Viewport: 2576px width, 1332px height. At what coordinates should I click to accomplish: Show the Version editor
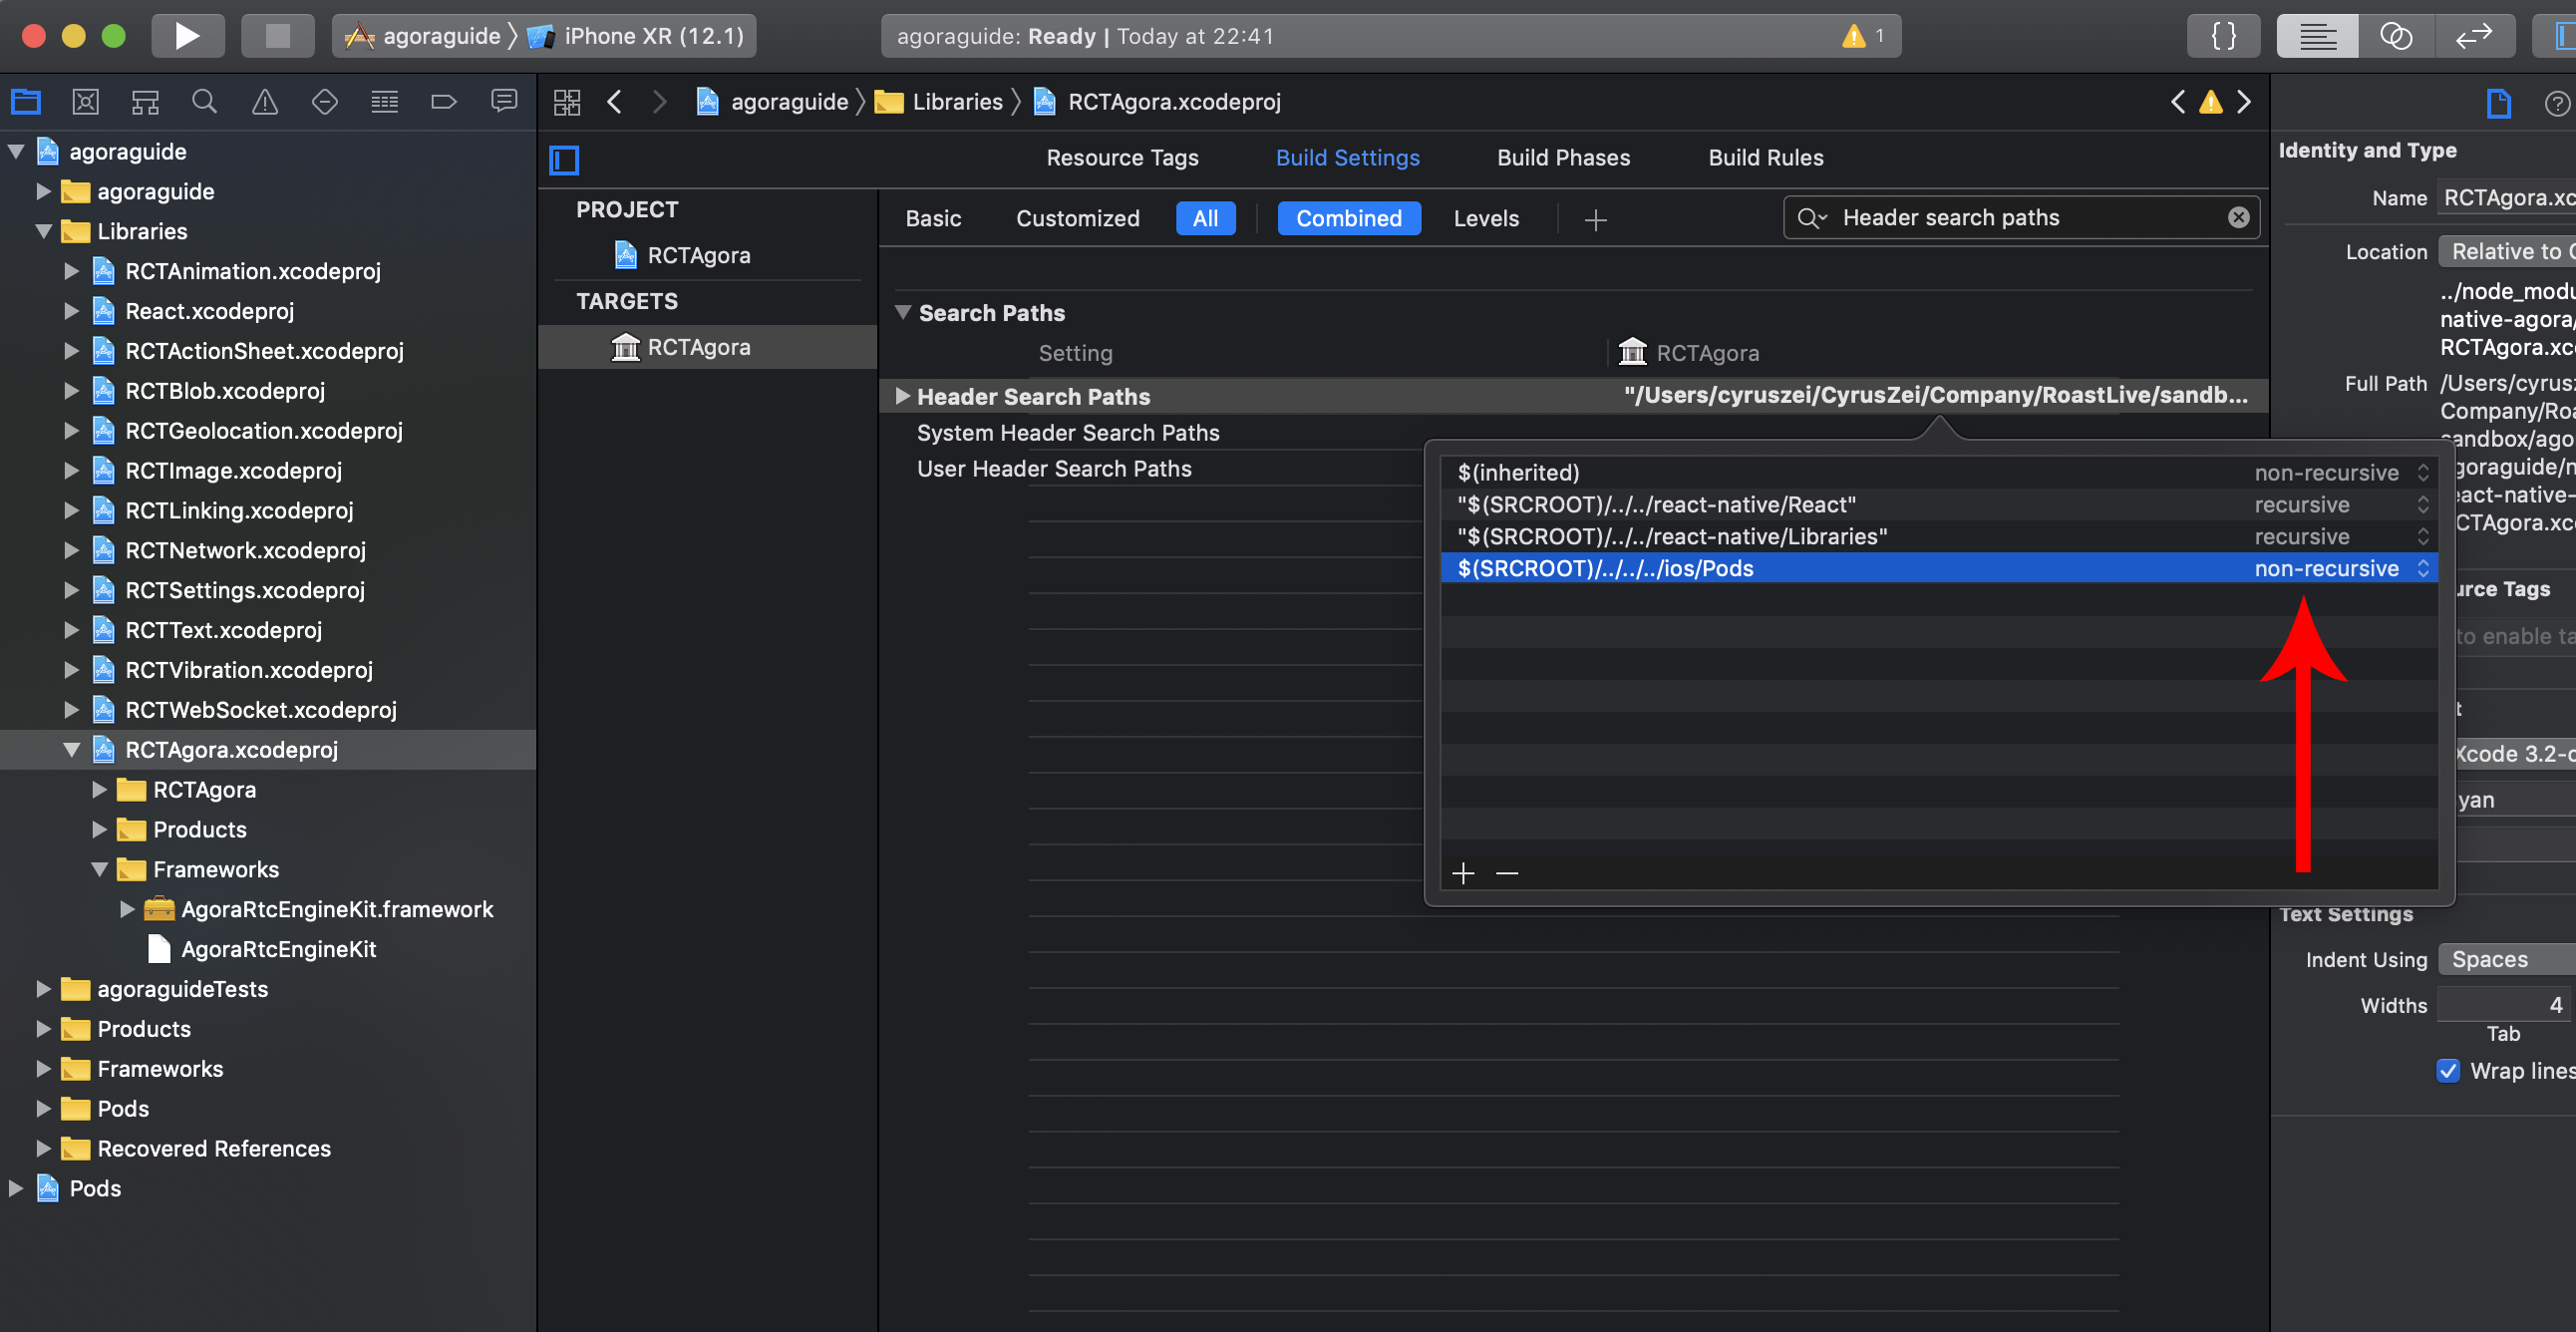coord(2473,36)
